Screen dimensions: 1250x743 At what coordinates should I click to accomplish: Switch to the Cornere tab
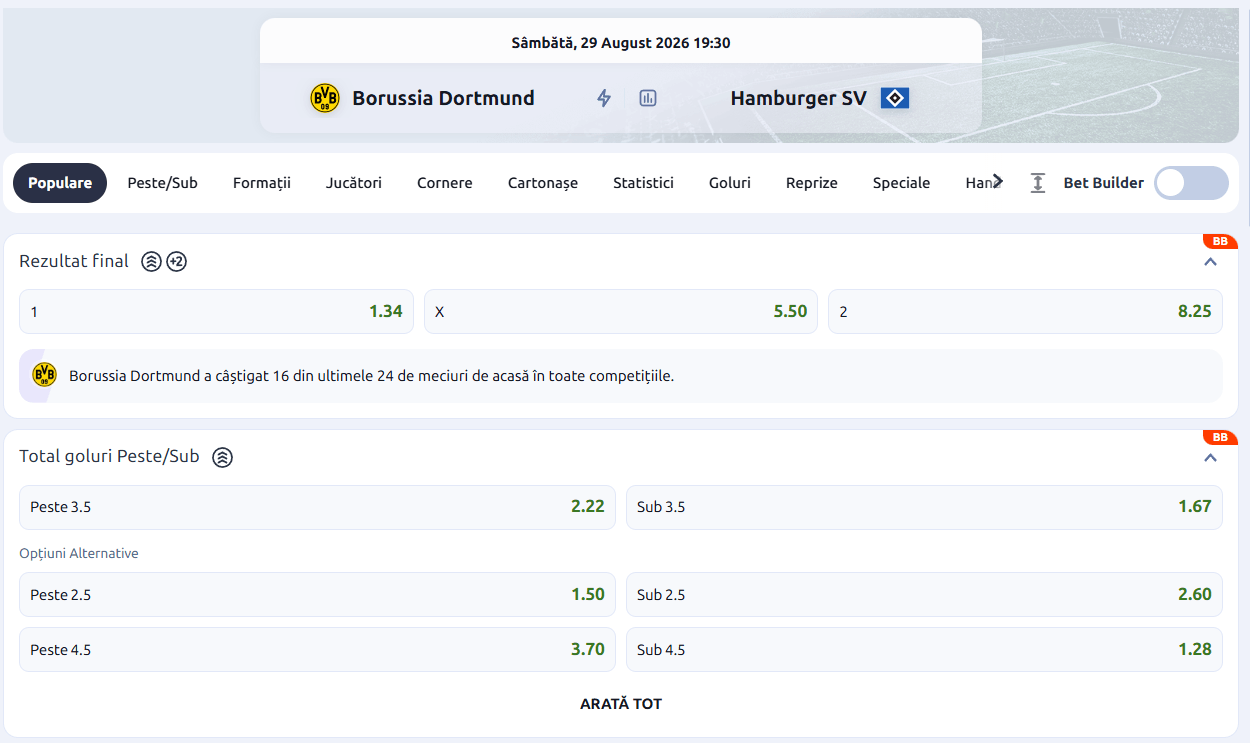coord(445,183)
